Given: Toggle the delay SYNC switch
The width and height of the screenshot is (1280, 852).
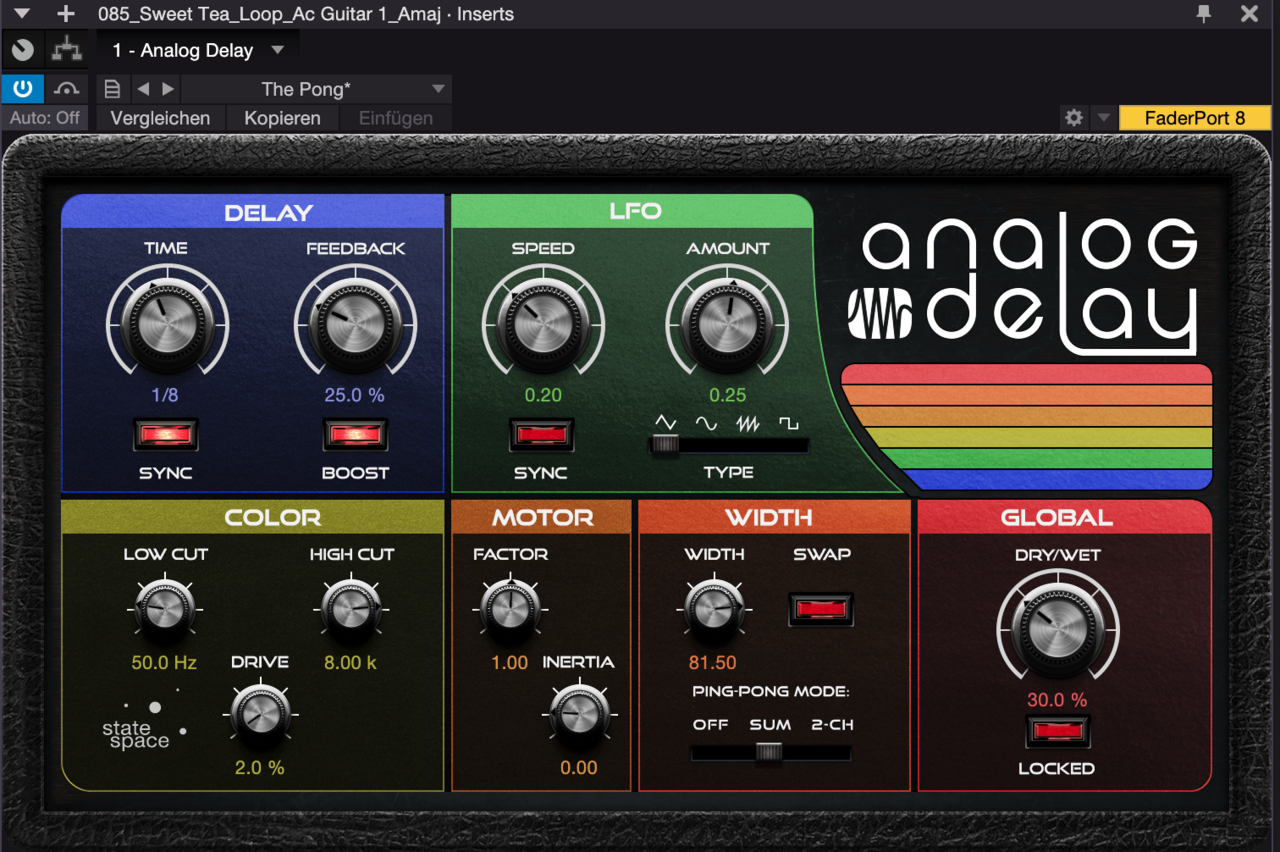Looking at the screenshot, I should [166, 434].
